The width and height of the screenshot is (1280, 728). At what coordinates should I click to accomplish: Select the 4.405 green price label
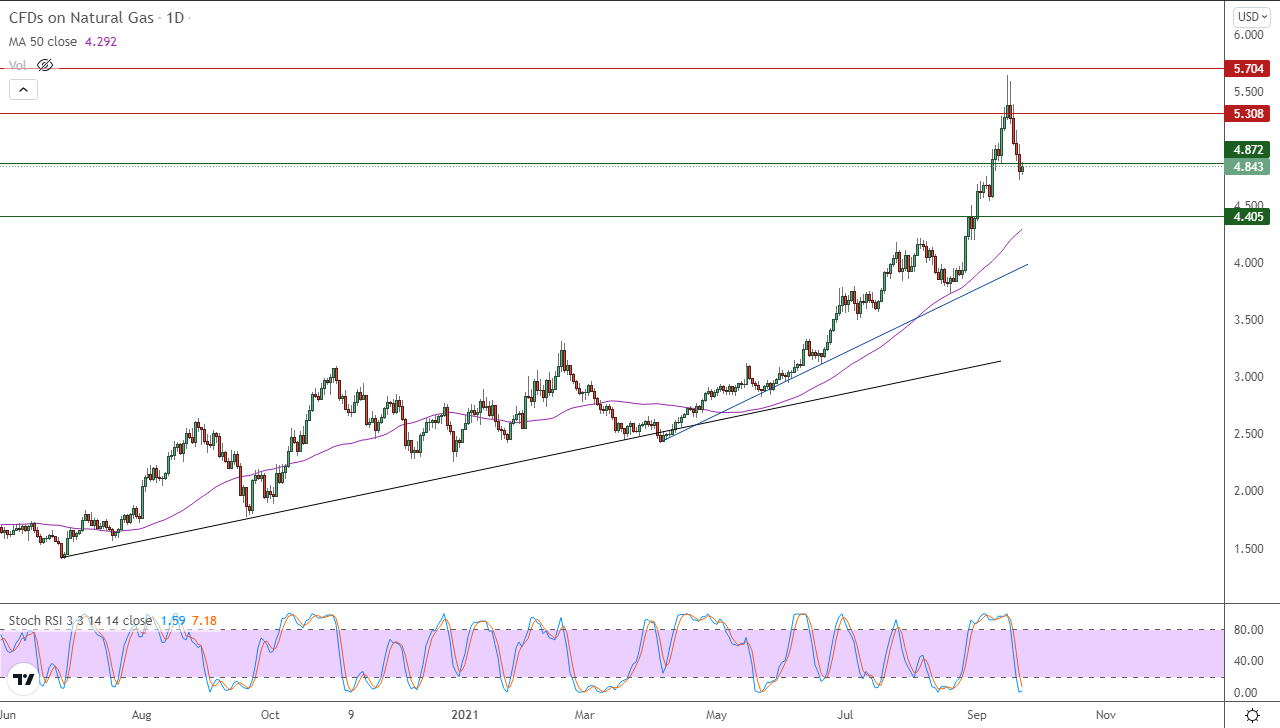(x=1247, y=217)
